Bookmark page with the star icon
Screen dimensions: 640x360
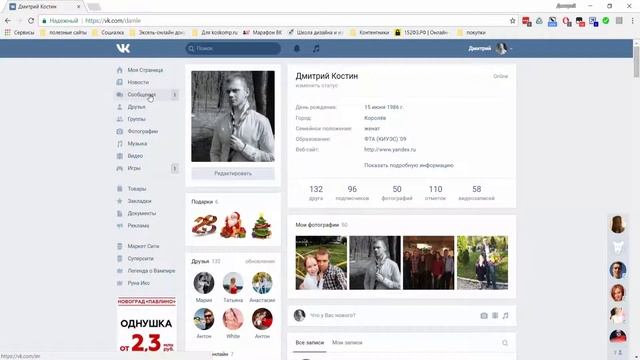coord(513,20)
